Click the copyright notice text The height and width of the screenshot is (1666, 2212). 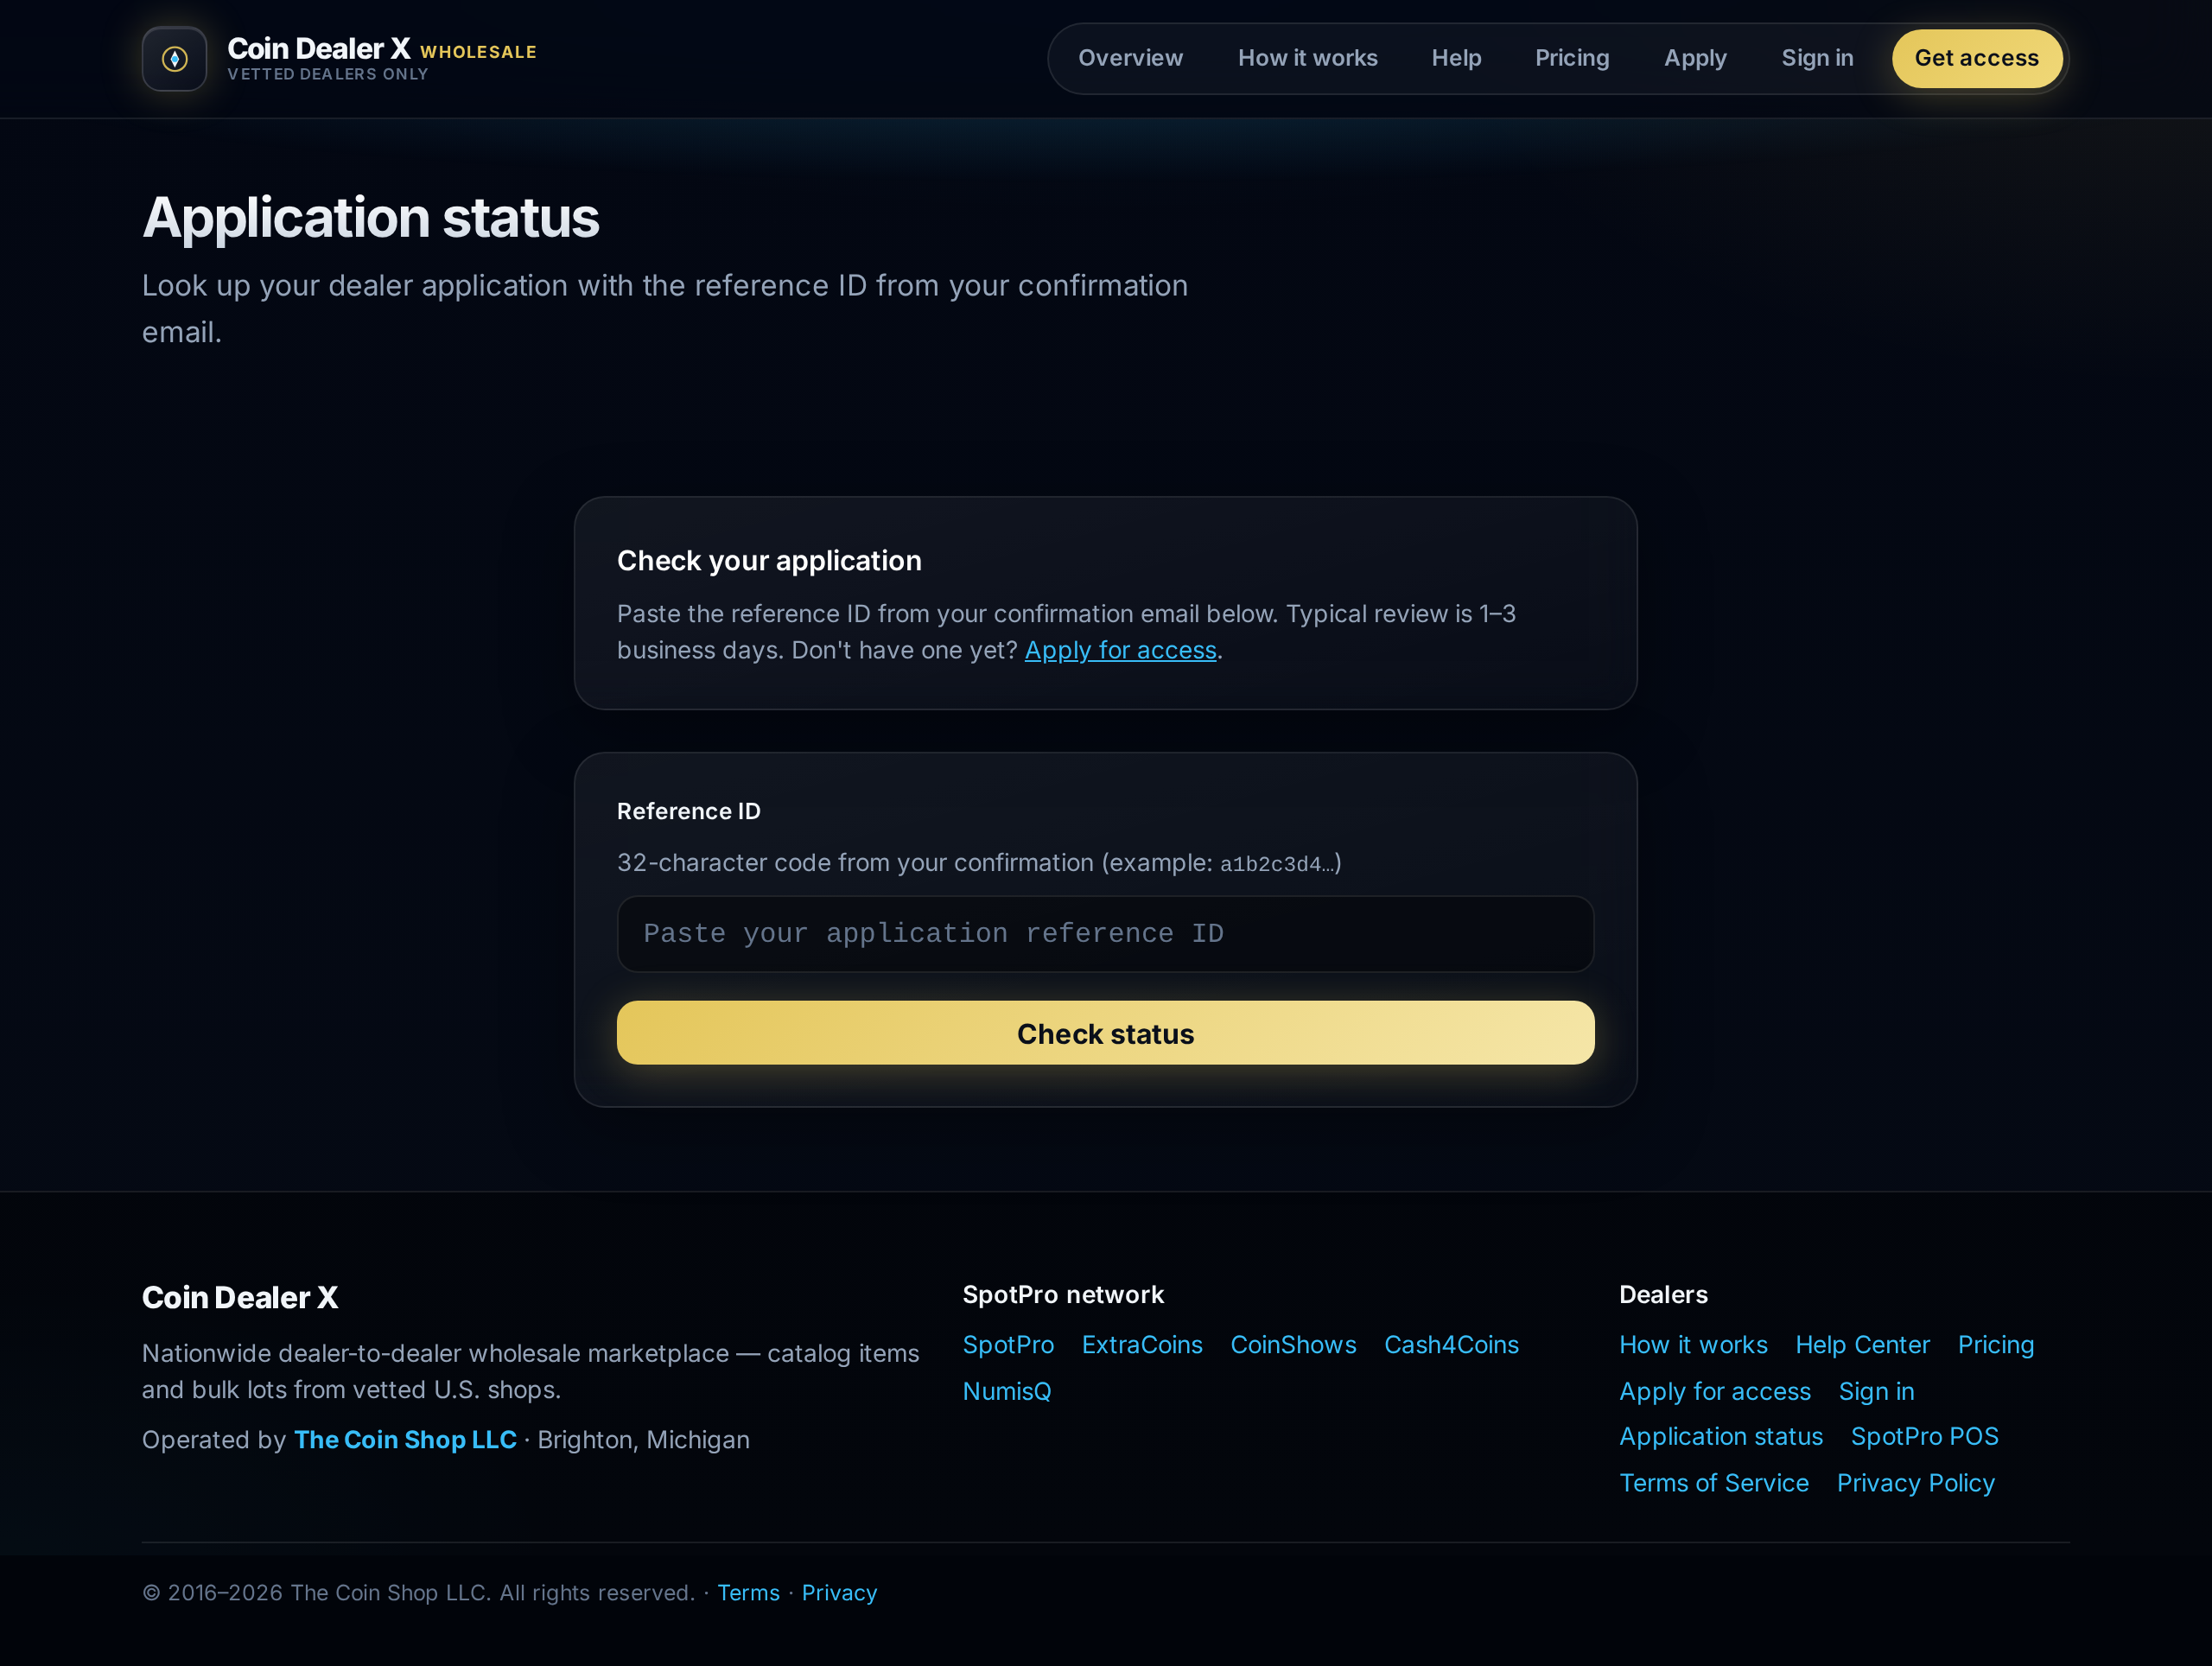418,1592
